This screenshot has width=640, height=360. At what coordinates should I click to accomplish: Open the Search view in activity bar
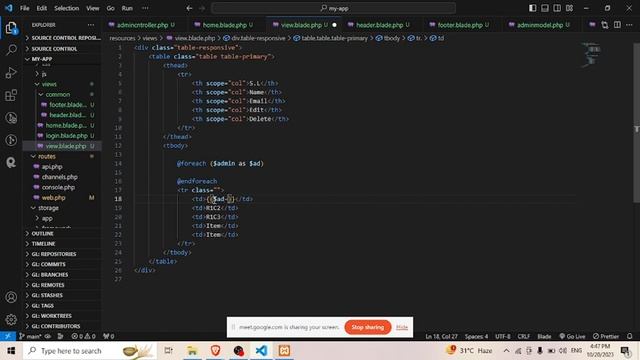pos(11,50)
